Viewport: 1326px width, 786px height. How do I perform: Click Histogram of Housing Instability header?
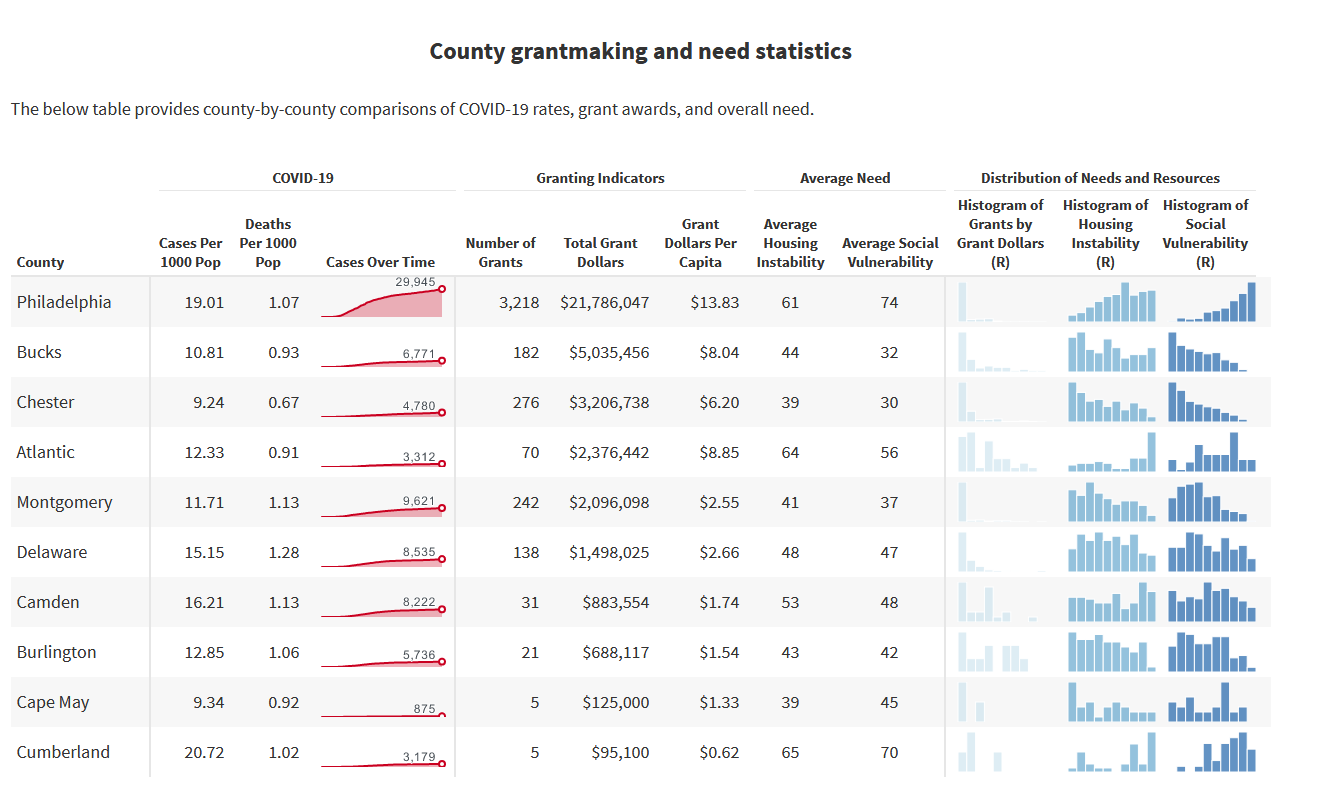click(1105, 234)
